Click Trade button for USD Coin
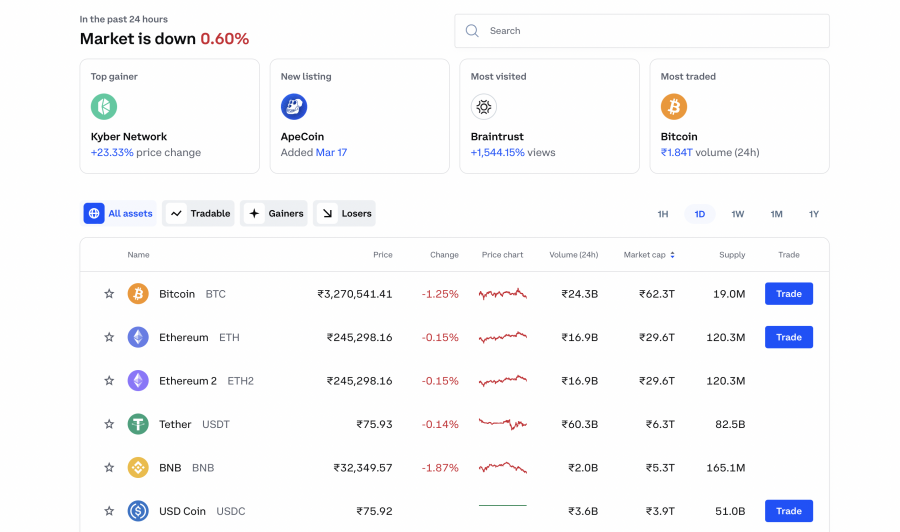 click(789, 511)
